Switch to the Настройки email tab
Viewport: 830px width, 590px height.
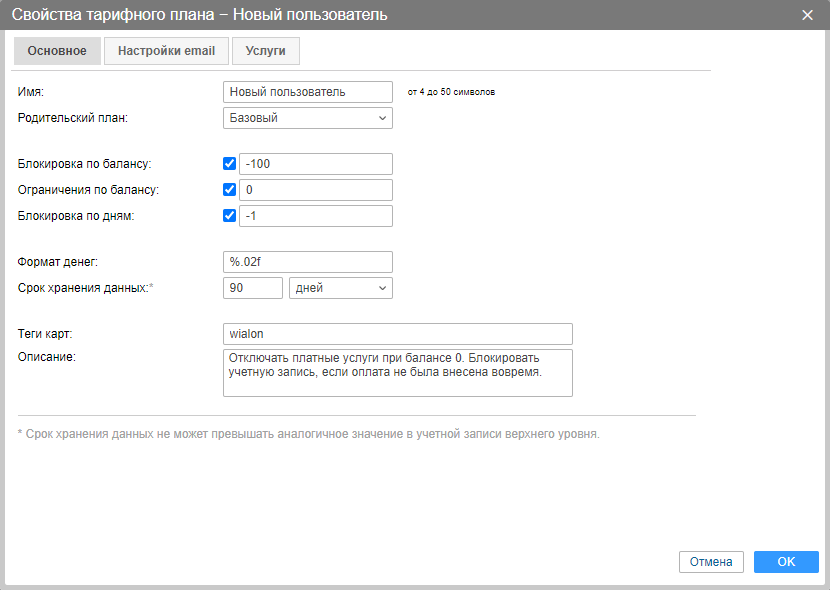tap(166, 51)
